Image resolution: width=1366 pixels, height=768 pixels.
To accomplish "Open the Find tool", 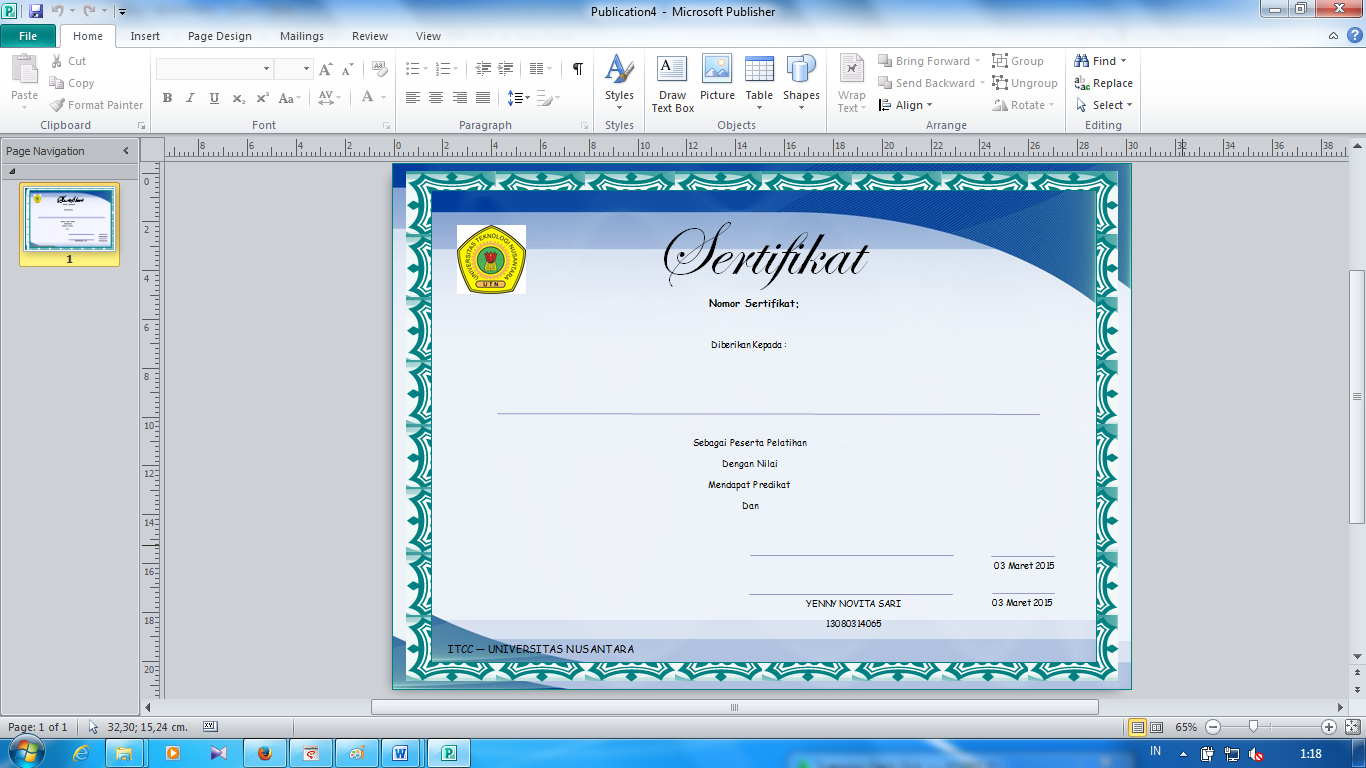I will (1100, 60).
